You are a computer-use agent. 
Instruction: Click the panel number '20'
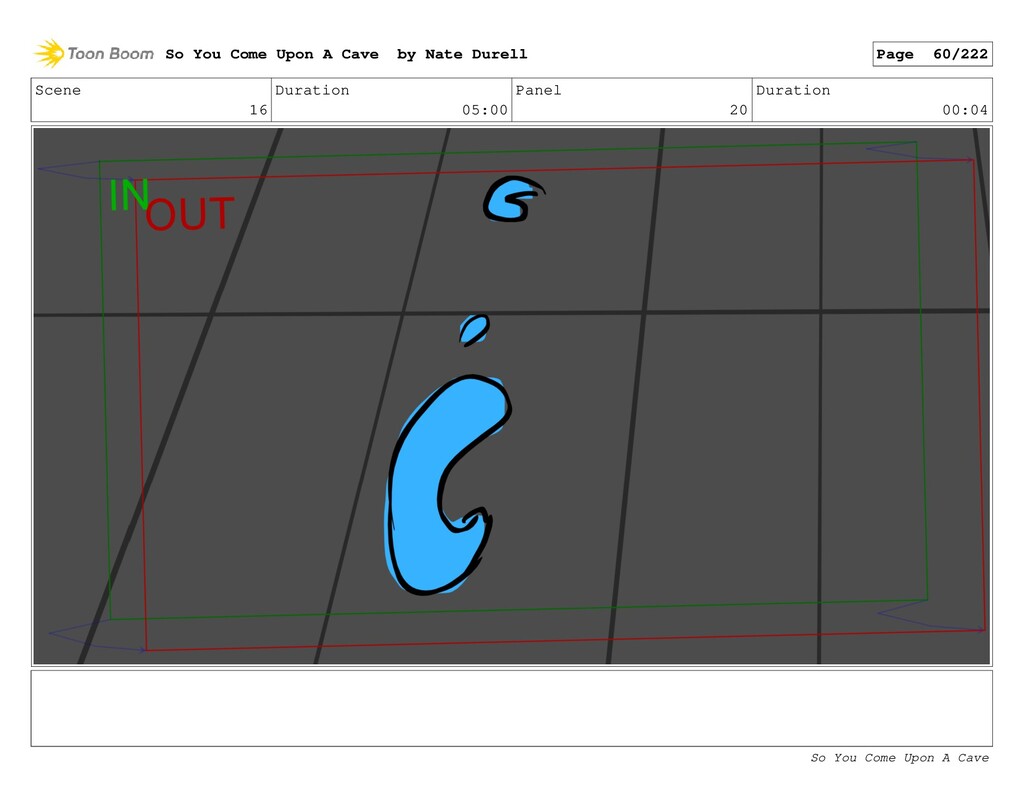(739, 110)
